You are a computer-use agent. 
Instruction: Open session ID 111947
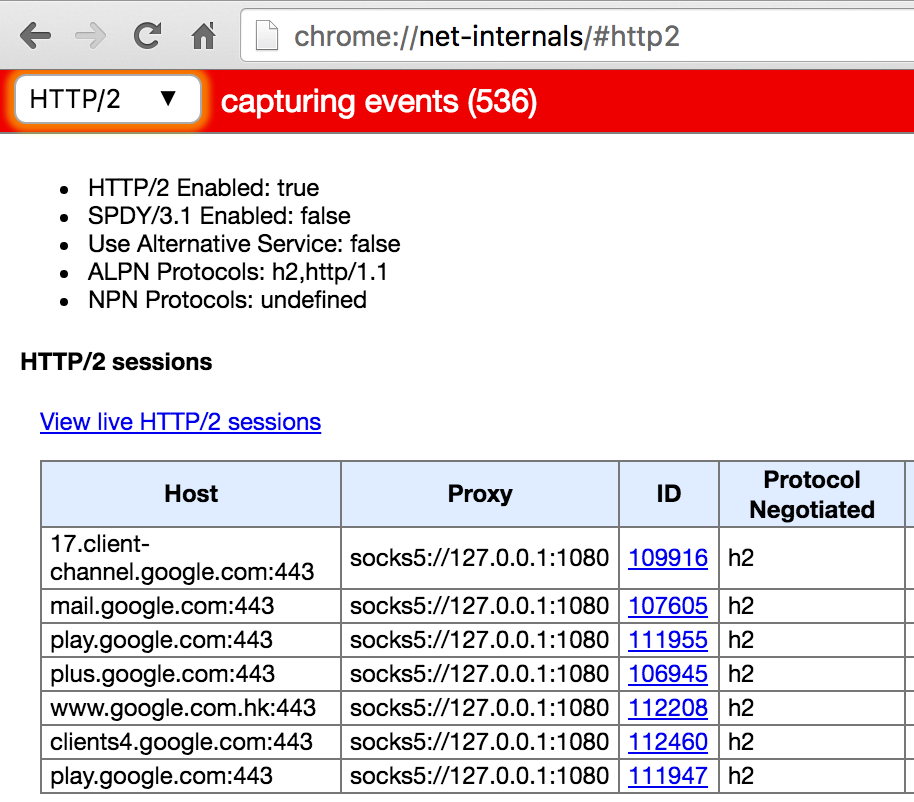tap(668, 776)
